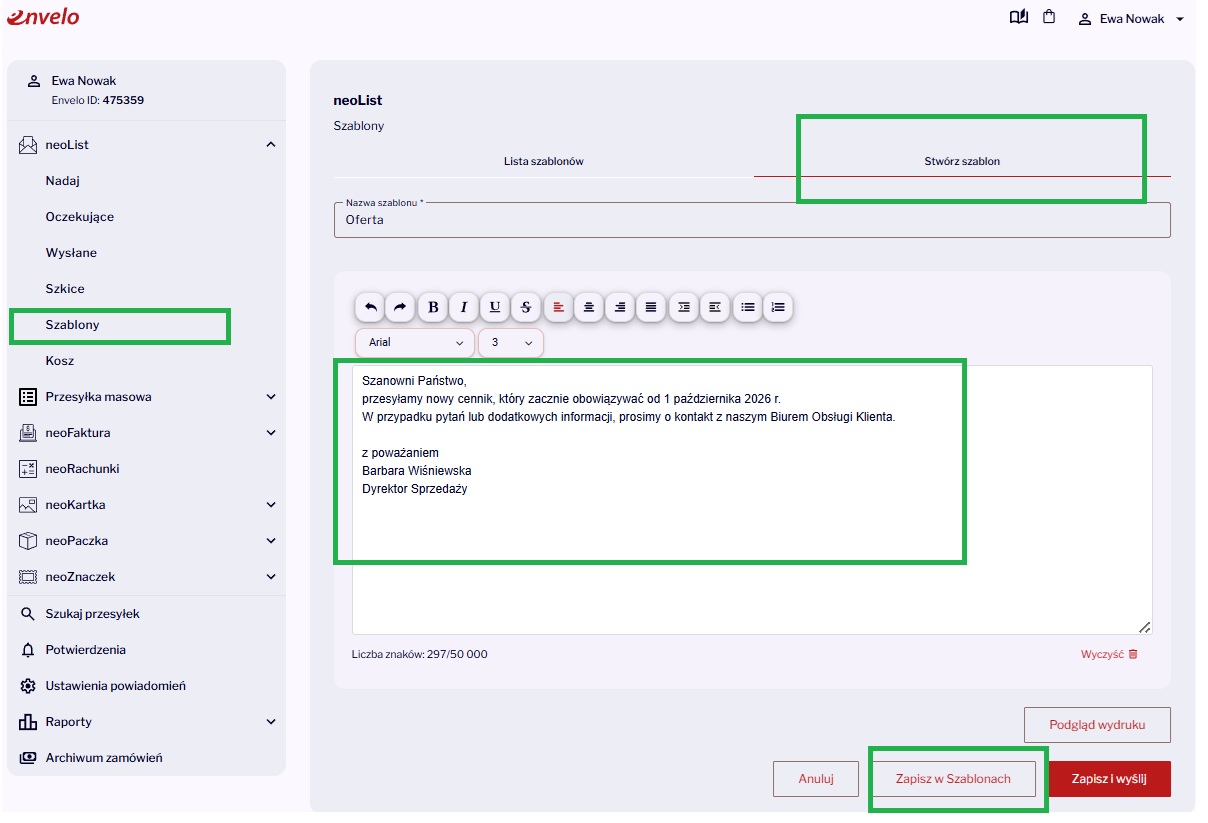Click the Zapisz w Szablonach button
Image resolution: width=1208 pixels, height=823 pixels.
pyautogui.click(x=953, y=779)
